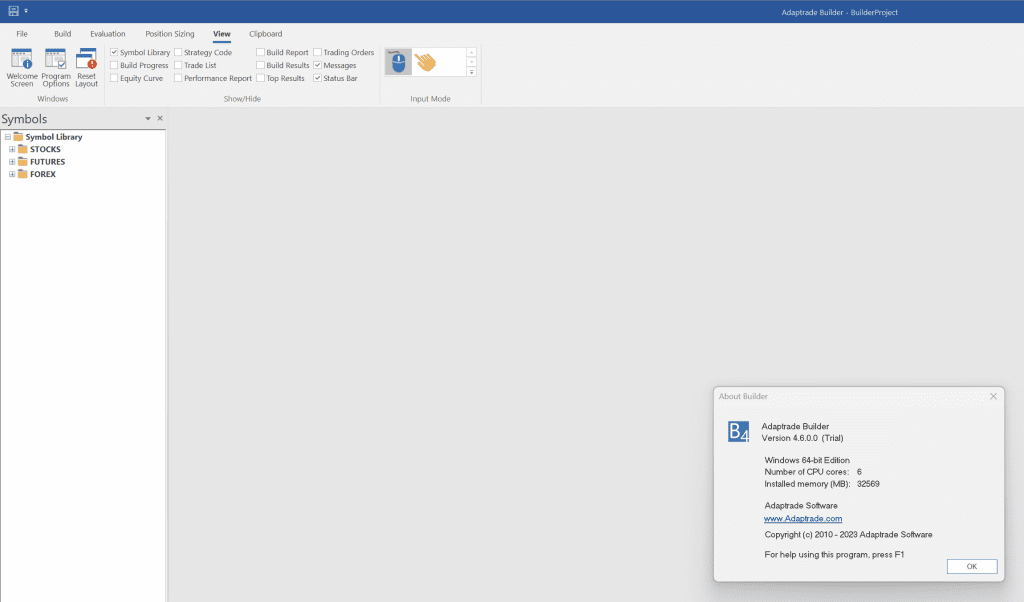
Task: Close the Symbols panel
Action: (x=160, y=119)
